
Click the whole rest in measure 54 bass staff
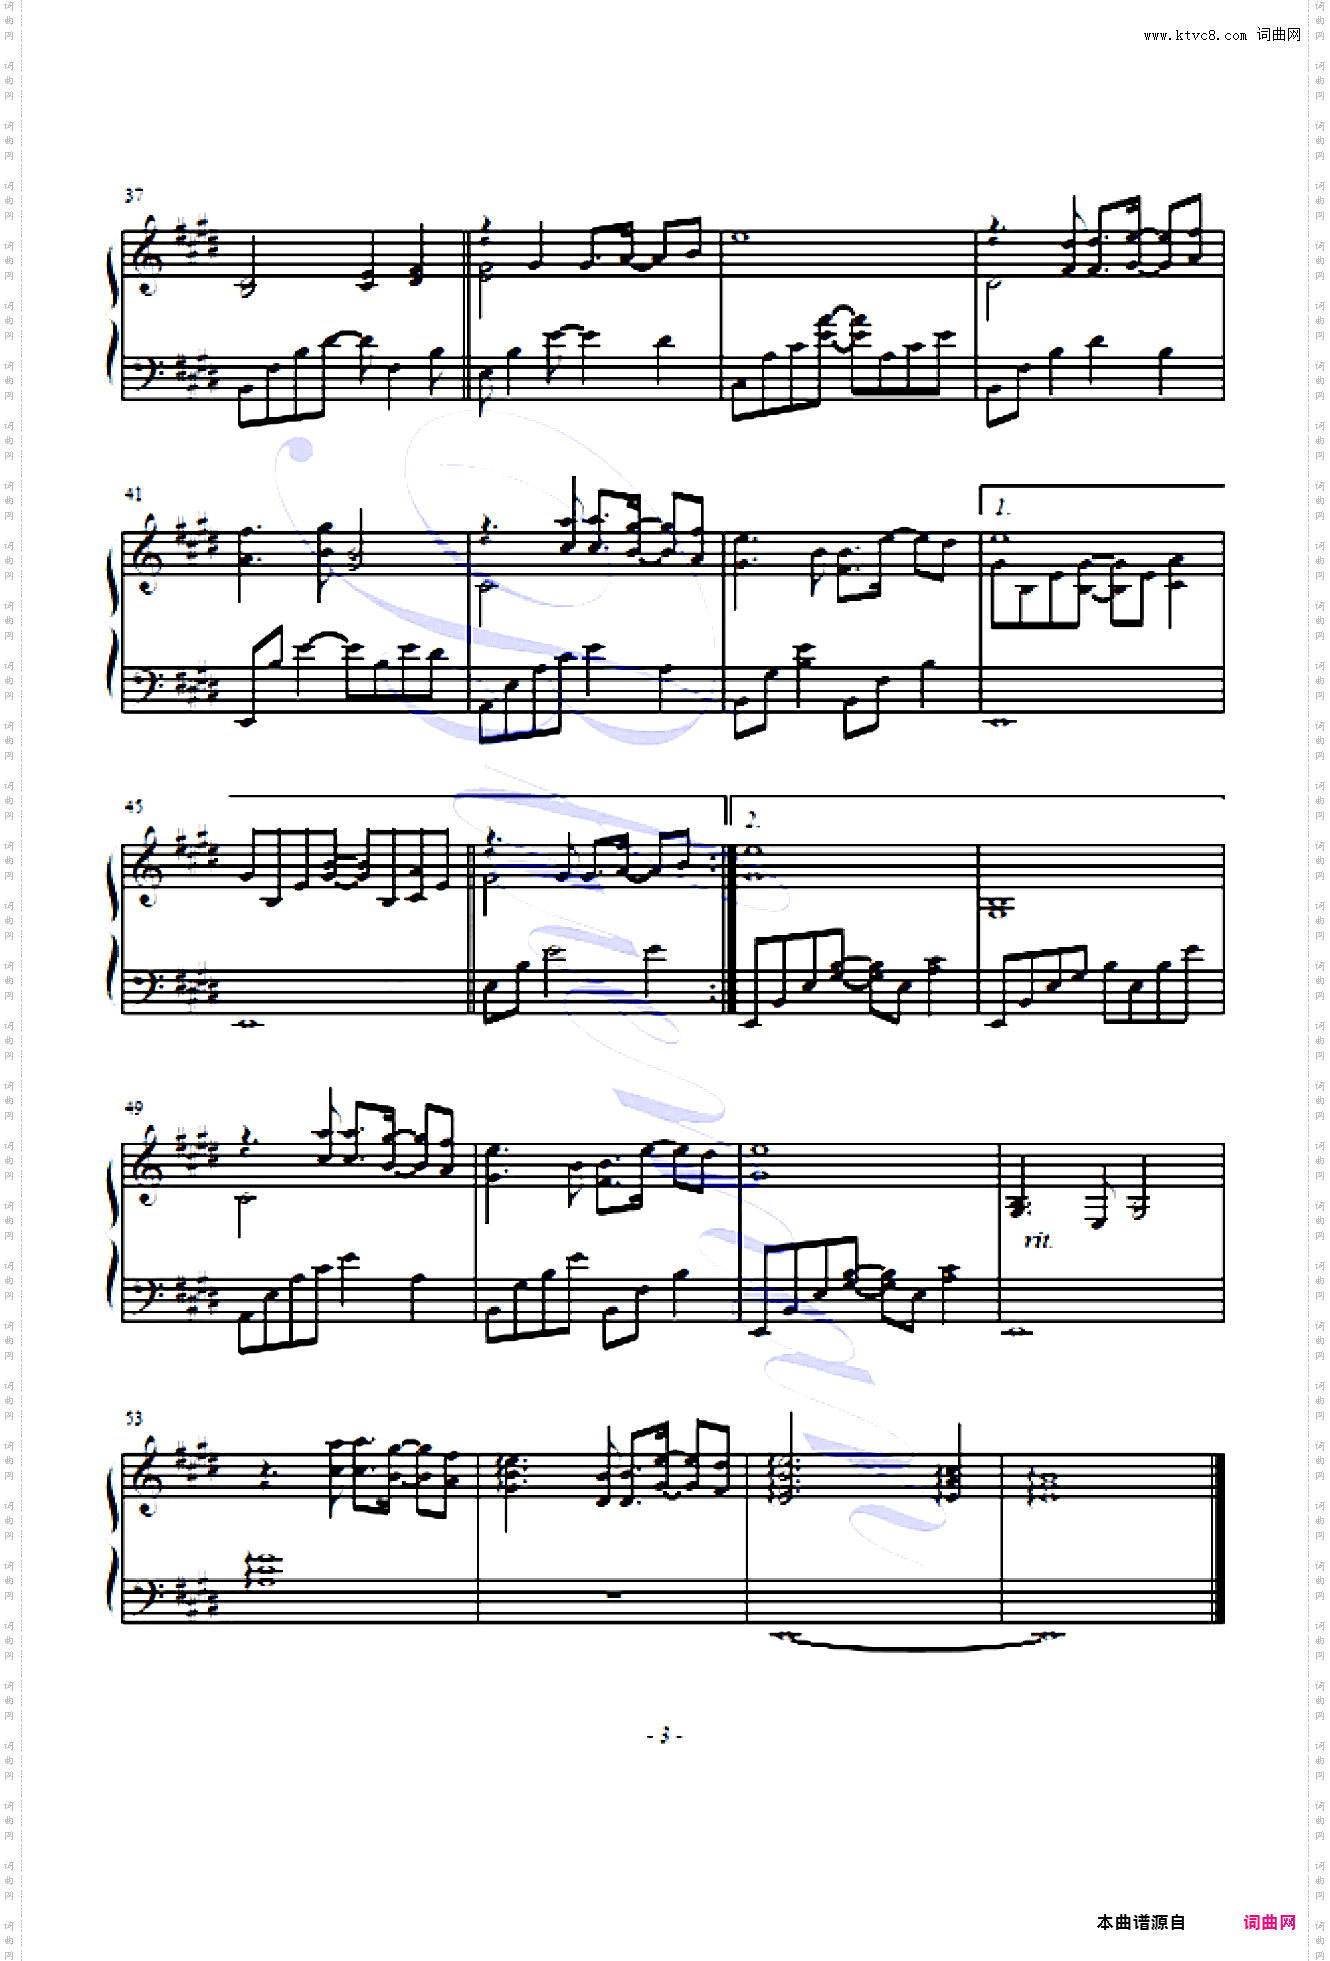pos(613,1595)
